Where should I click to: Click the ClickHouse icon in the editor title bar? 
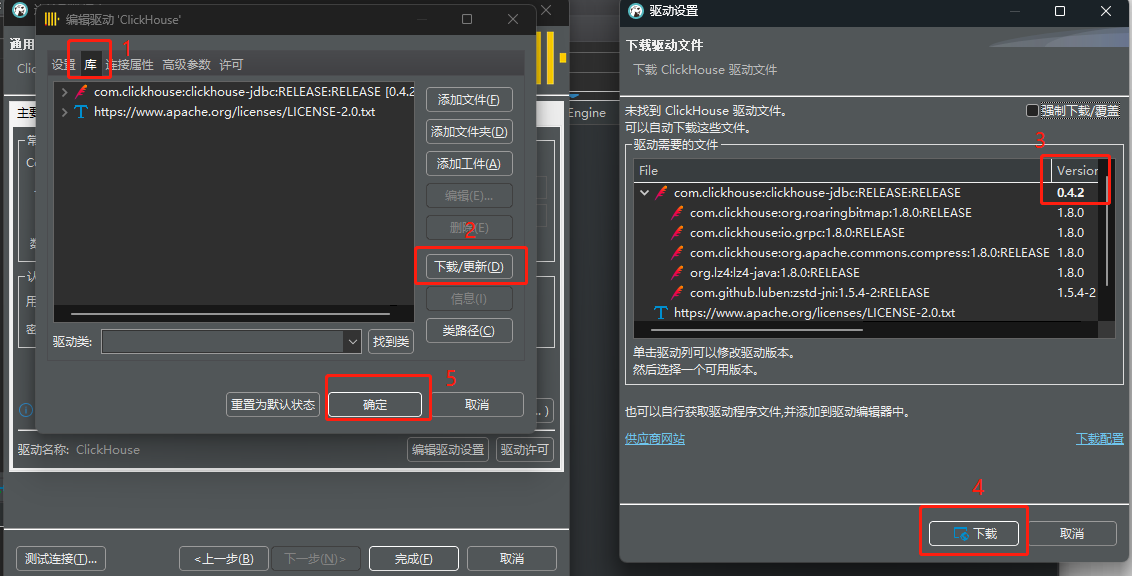click(51, 19)
